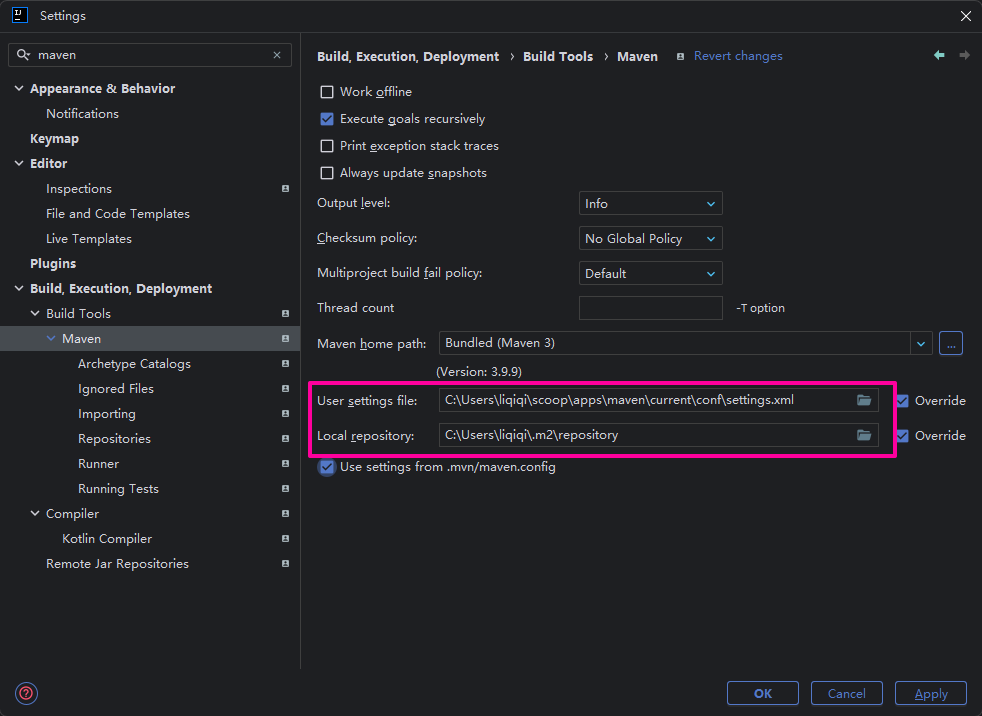Screen dimensions: 982x716
Task: Browse for User settings file folder icon
Action: coord(864,400)
